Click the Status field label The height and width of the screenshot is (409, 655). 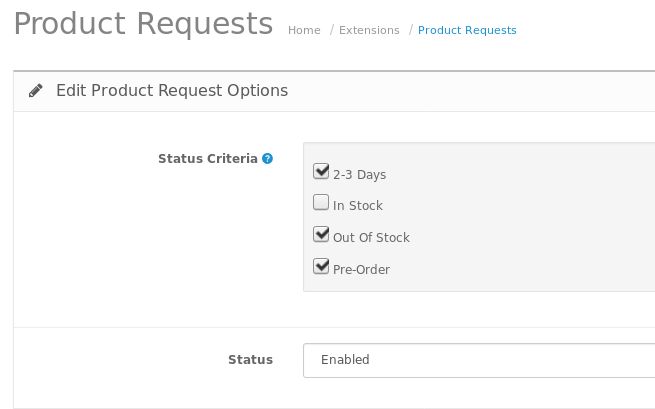[x=250, y=360]
